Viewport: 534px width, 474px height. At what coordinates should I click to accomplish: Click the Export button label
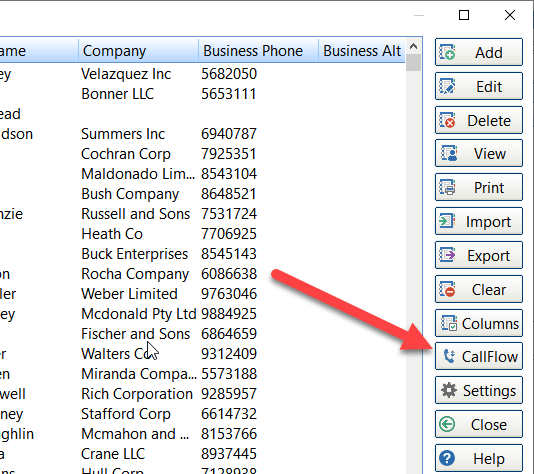click(x=488, y=256)
